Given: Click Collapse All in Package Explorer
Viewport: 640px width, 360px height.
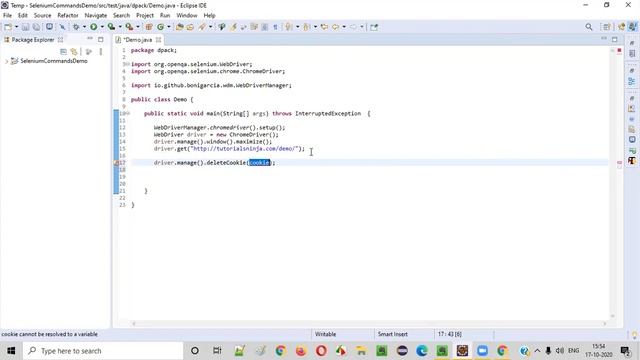Looking at the screenshot, I should [63, 52].
